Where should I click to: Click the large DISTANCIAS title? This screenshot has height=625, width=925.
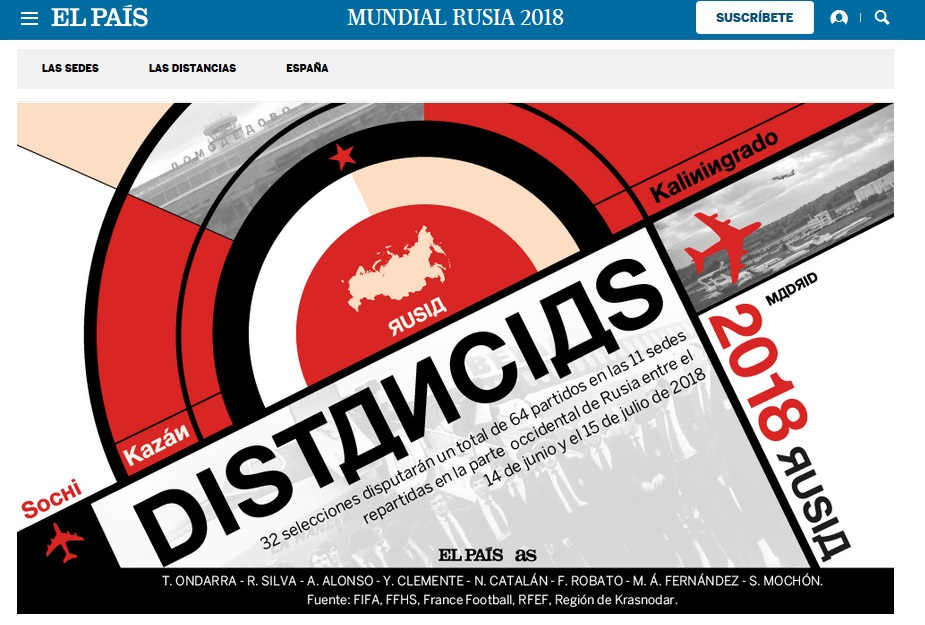pos(398,413)
